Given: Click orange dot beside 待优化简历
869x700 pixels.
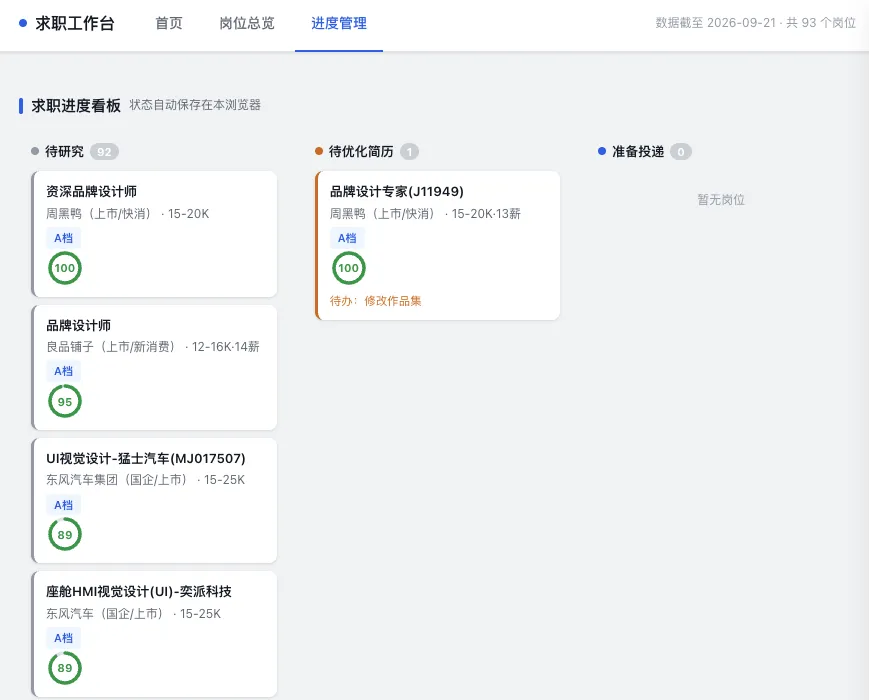Looking at the screenshot, I should point(319,151).
